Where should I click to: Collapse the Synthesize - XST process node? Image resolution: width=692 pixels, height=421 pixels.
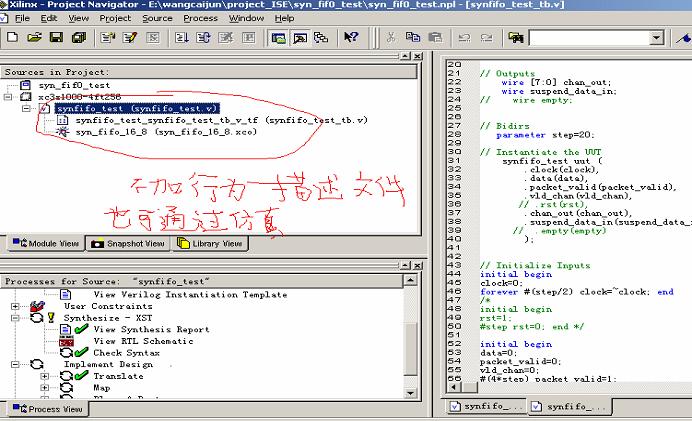[x=15, y=318]
